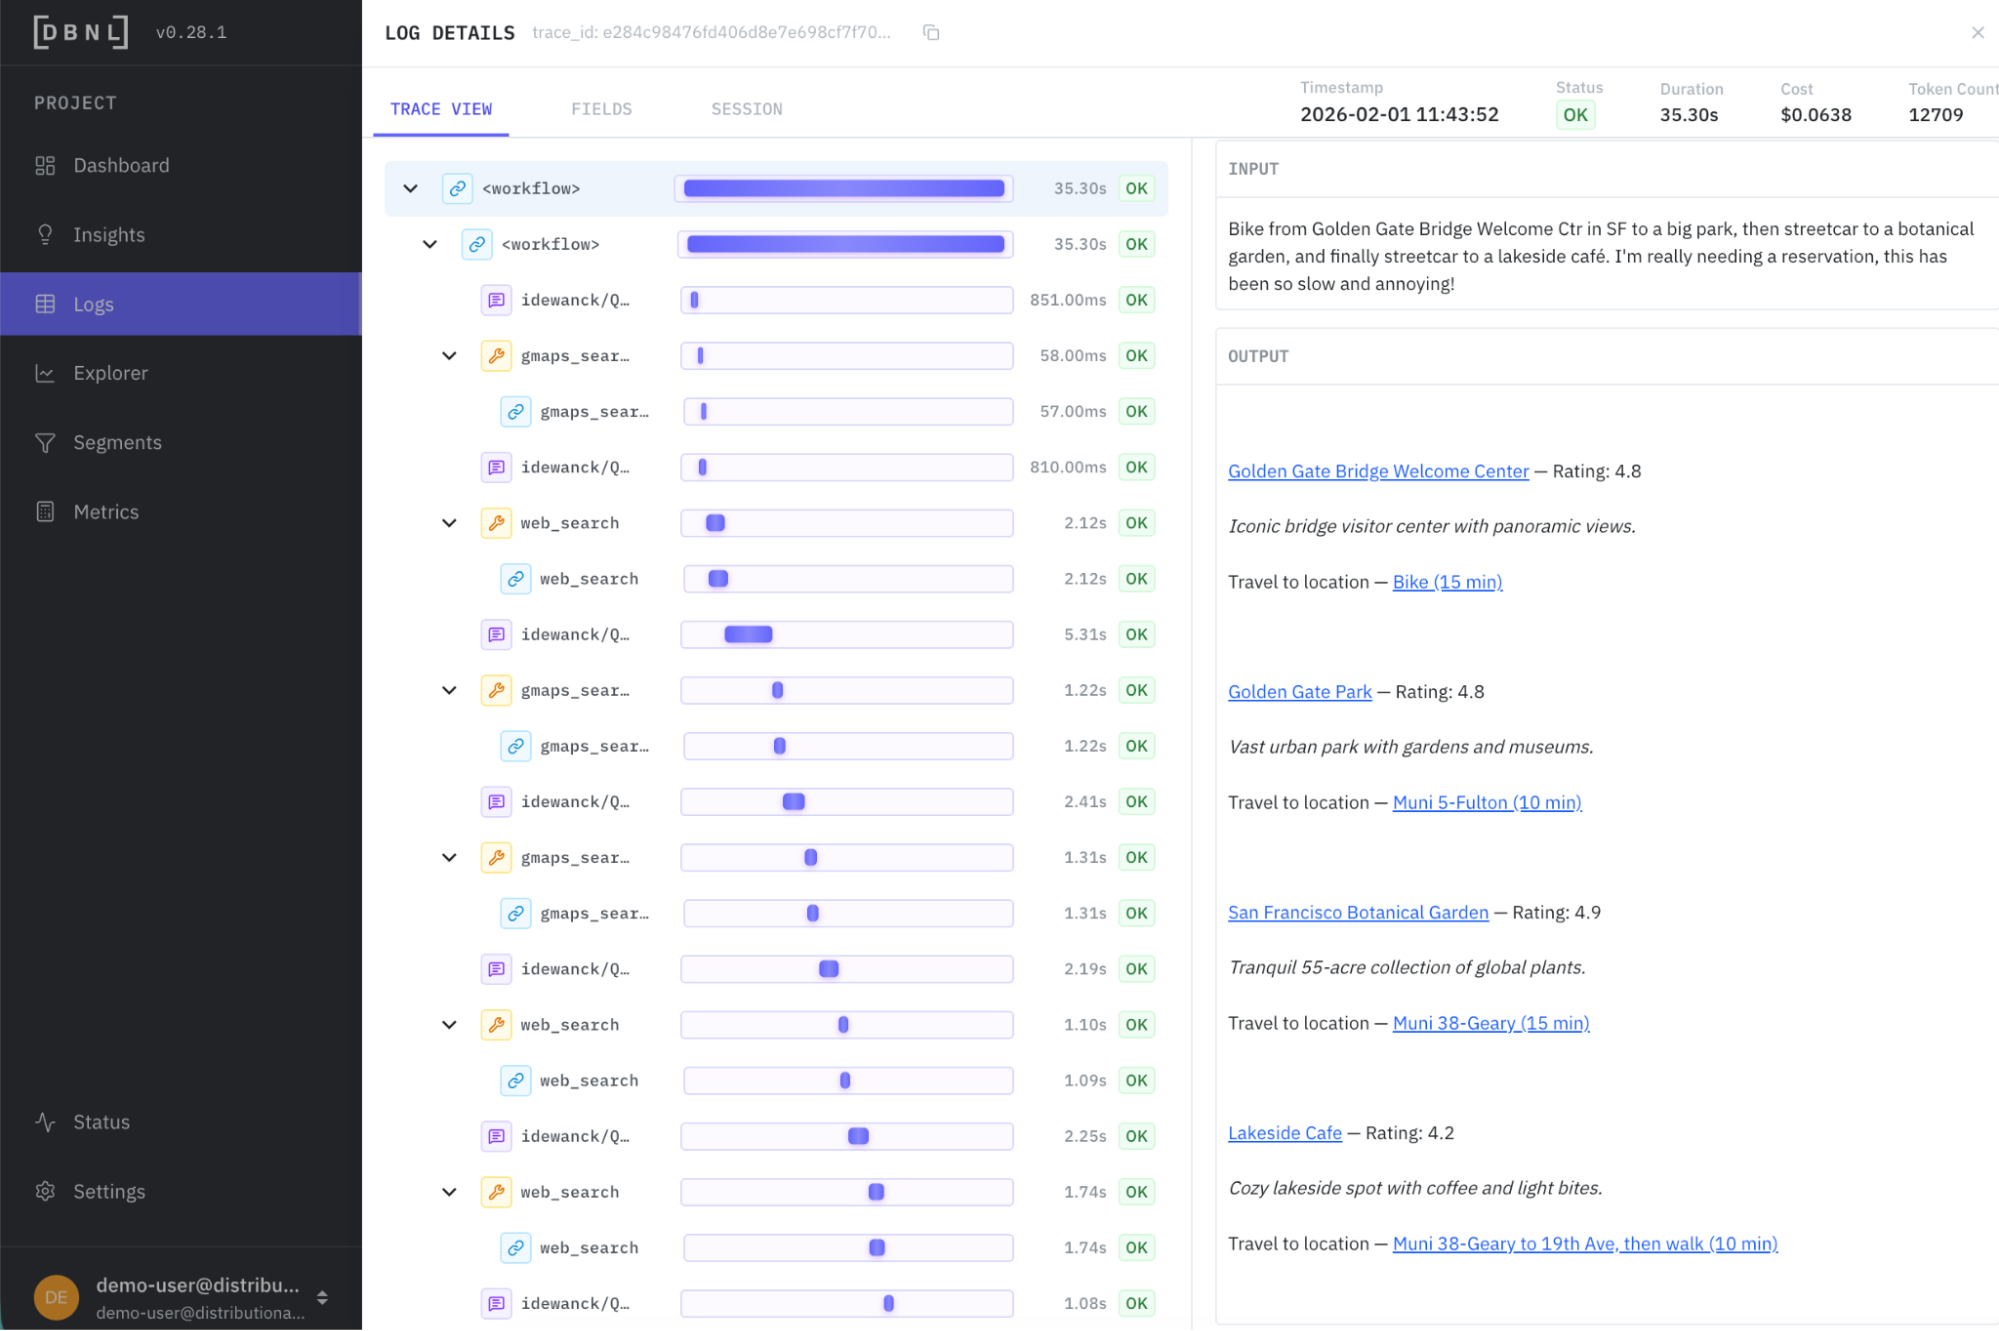Image resolution: width=1999 pixels, height=1331 pixels.
Task: Open Settings gear in sidebar
Action: tap(45, 1191)
